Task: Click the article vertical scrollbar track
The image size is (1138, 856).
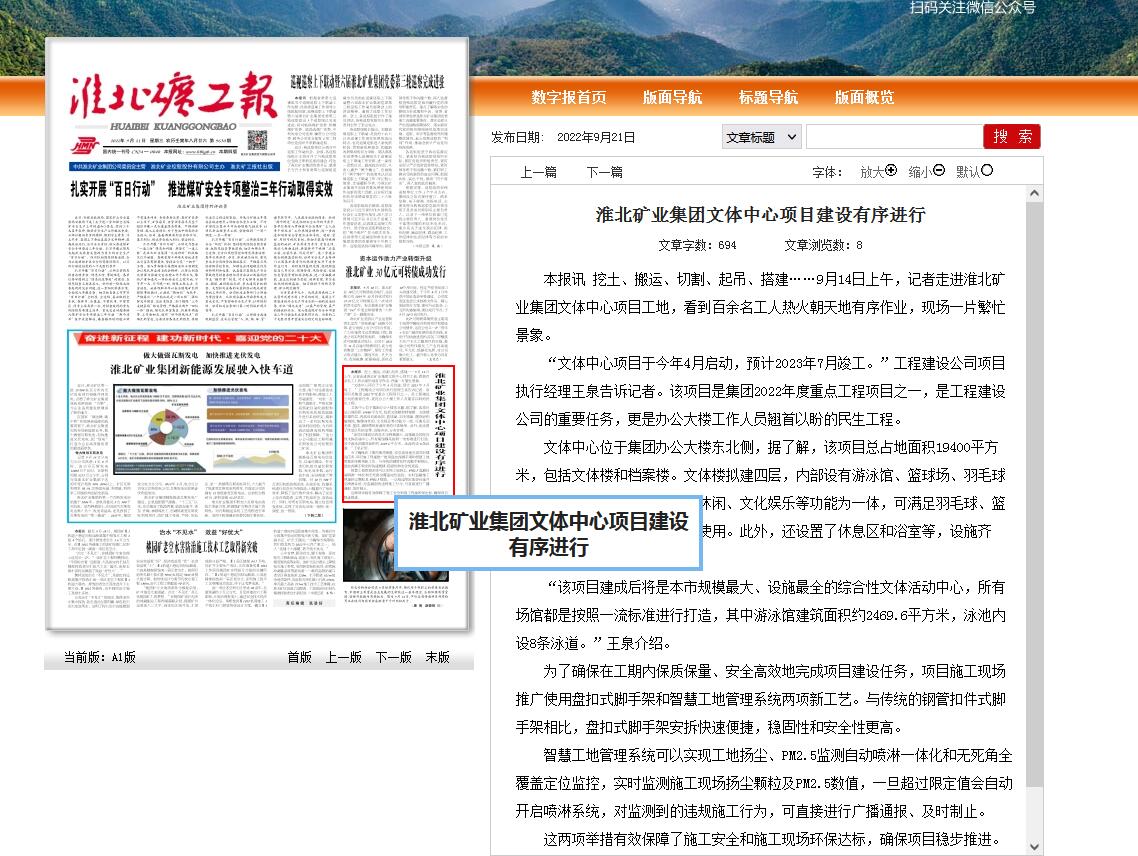Action: coord(1034,519)
